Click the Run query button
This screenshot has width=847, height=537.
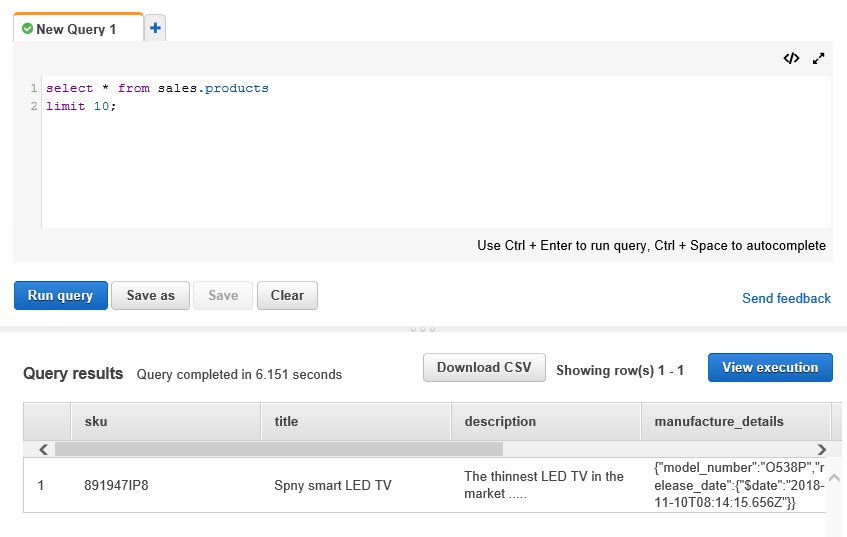pyautogui.click(x=60, y=296)
